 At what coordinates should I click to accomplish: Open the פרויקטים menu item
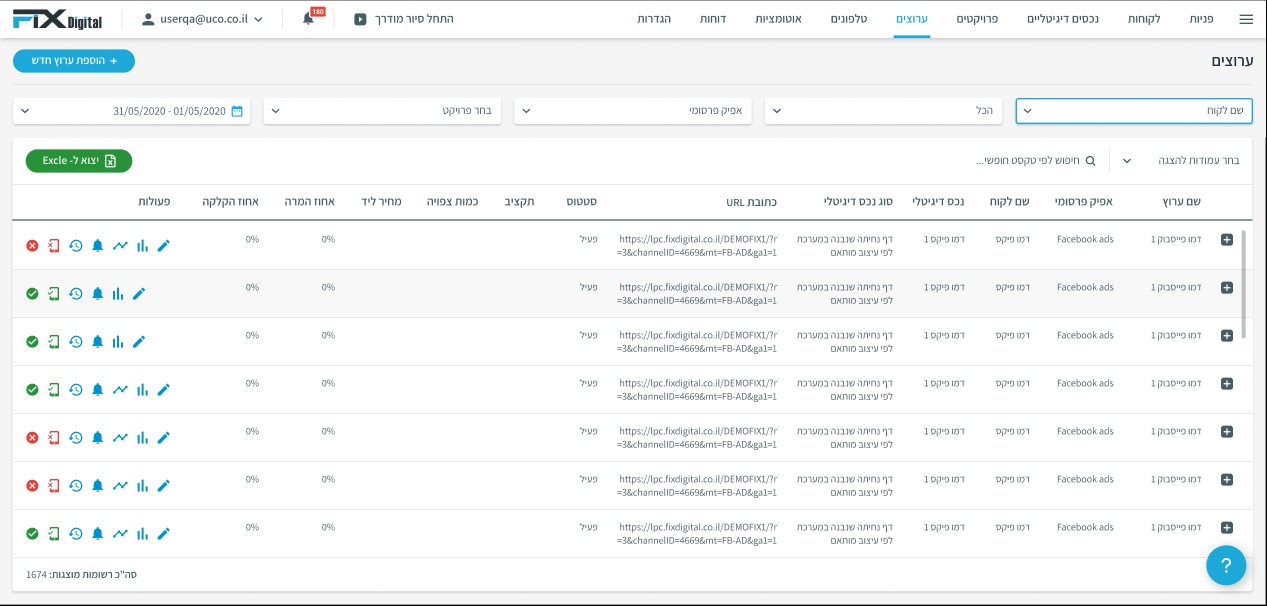click(976, 19)
